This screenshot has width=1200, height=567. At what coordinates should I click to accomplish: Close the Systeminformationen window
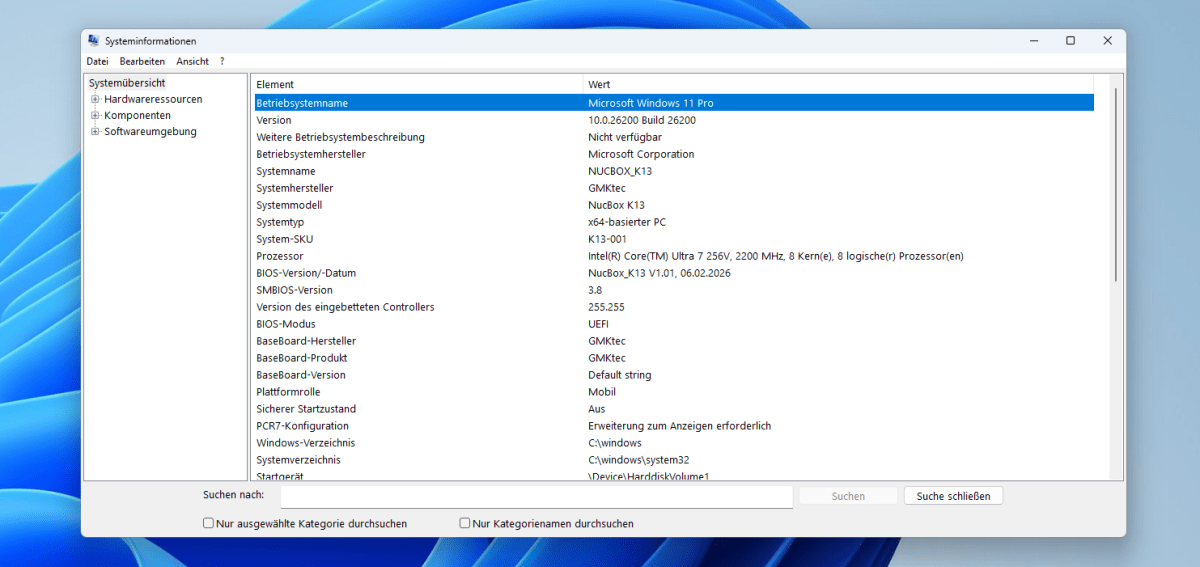(x=1107, y=41)
